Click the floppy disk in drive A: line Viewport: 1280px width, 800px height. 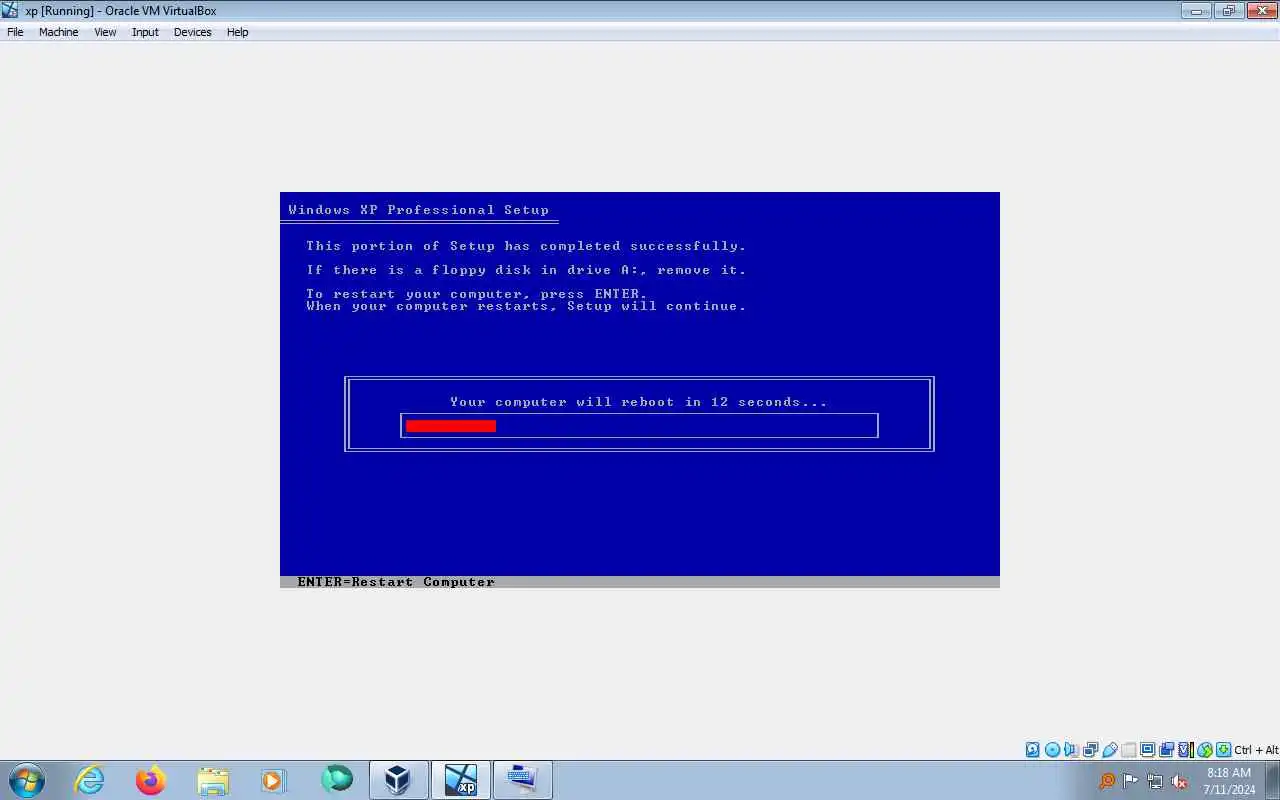click(x=526, y=270)
